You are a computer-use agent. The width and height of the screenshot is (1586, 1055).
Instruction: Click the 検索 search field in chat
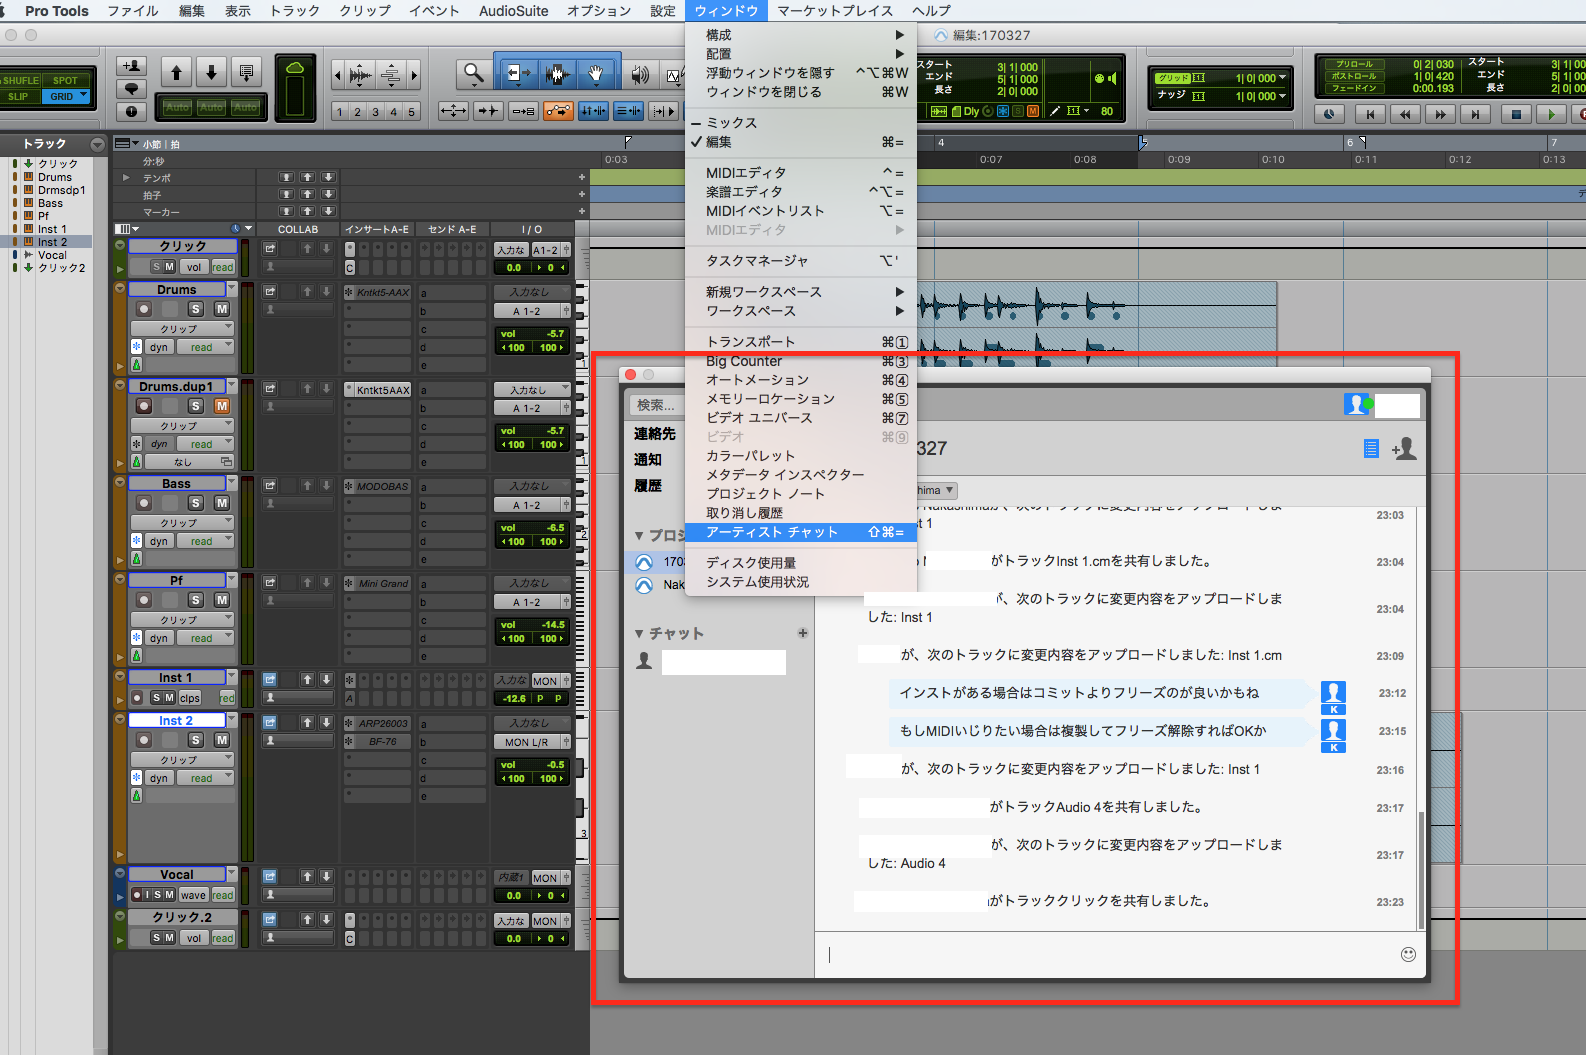tap(656, 405)
